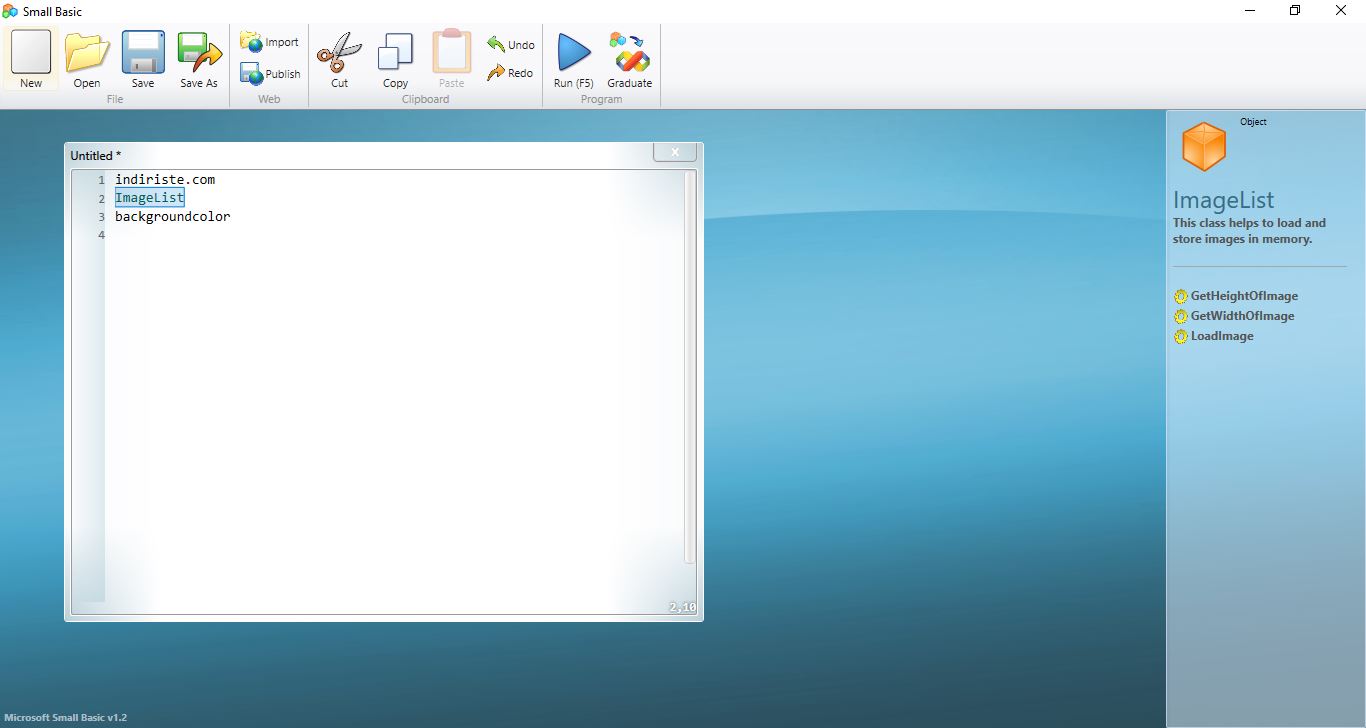Viewport: 1366px width, 728px height.
Task: Click the gear icon beside GetWidthOfImage
Action: pos(1181,316)
